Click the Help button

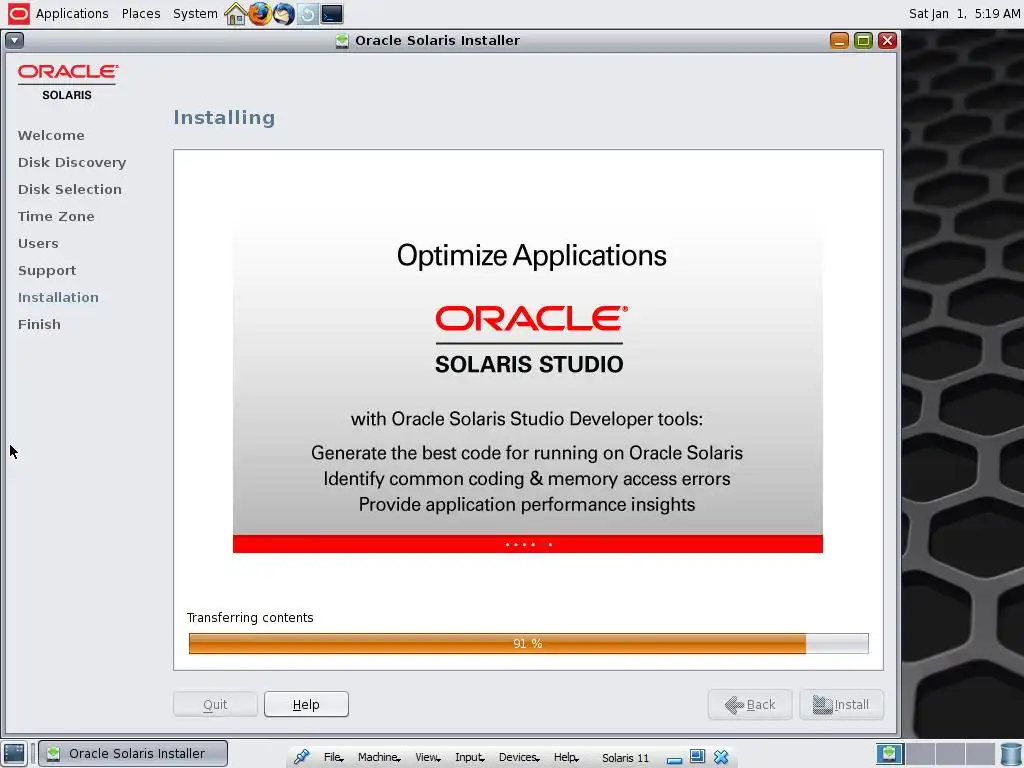306,705
